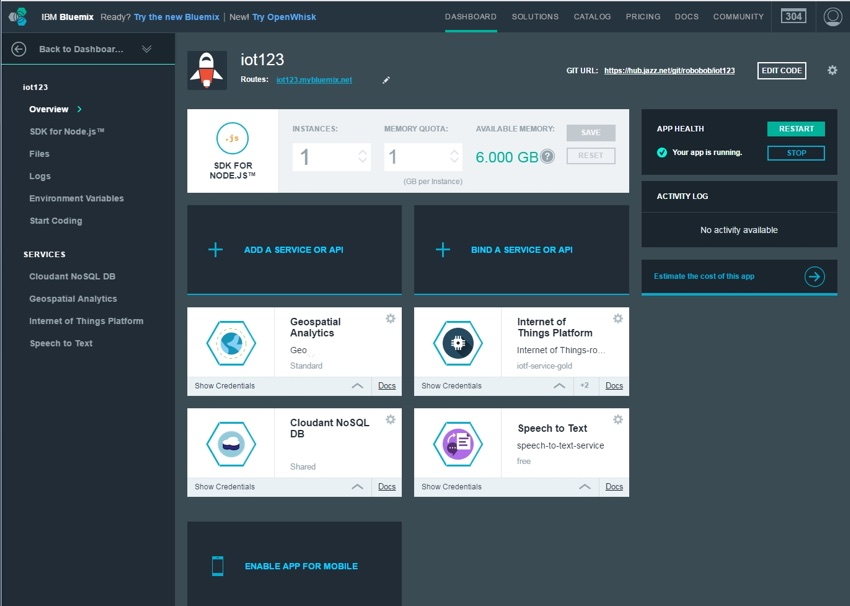Viewport: 850px width, 606px height.
Task: Adjust the Instances stepper arrows
Action: click(363, 157)
